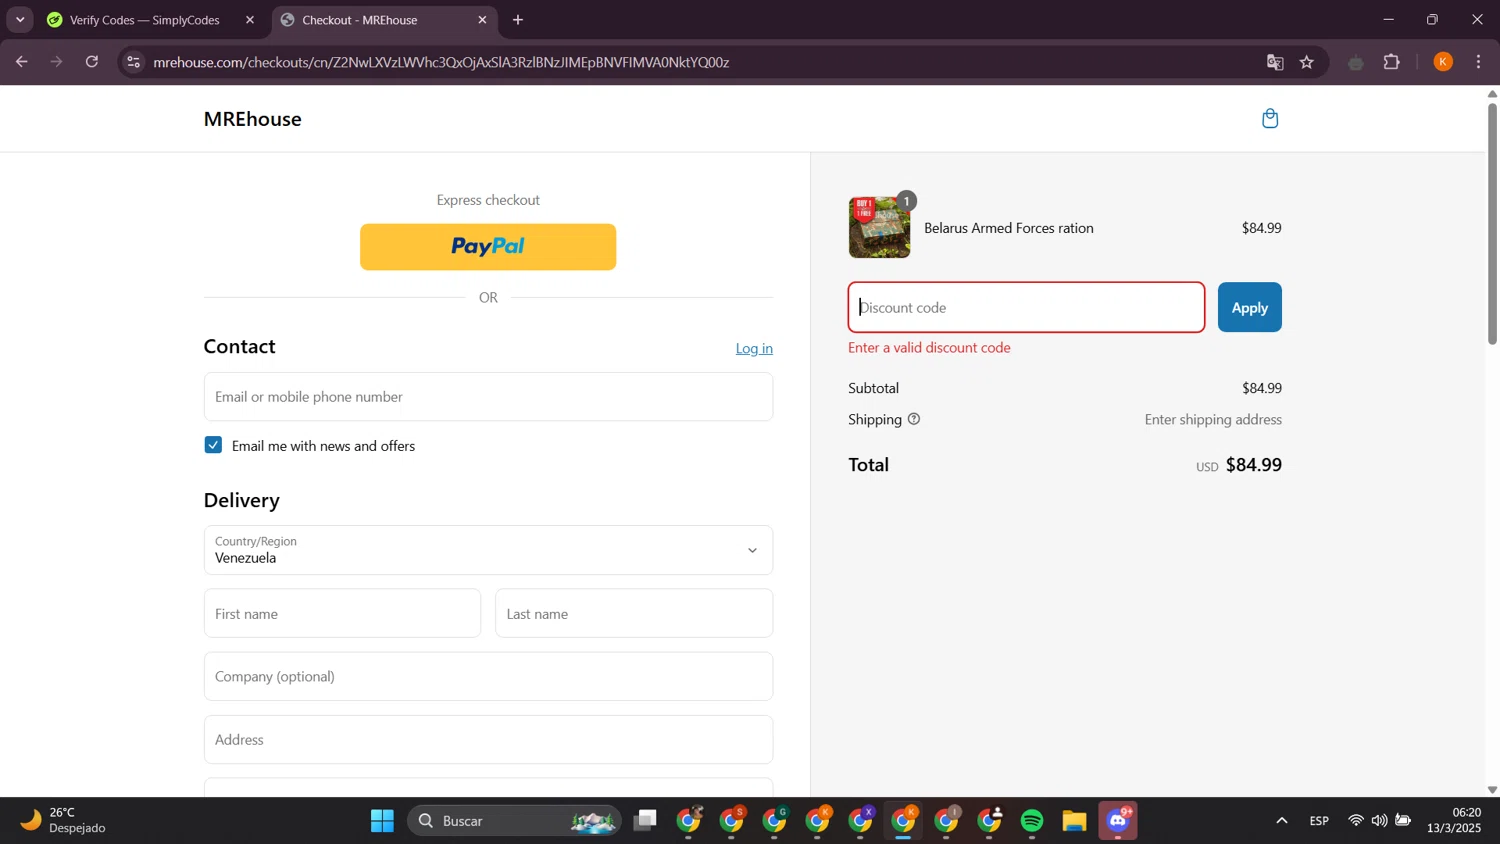Uncheck Email me with news and offers
The height and width of the screenshot is (844, 1500).
click(213, 445)
